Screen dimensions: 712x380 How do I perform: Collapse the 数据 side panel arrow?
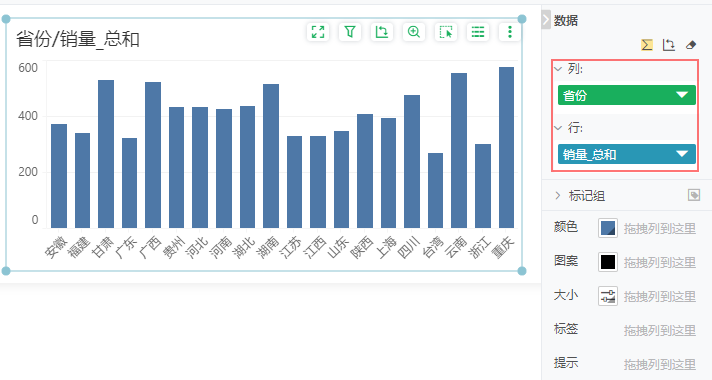tap(546, 20)
